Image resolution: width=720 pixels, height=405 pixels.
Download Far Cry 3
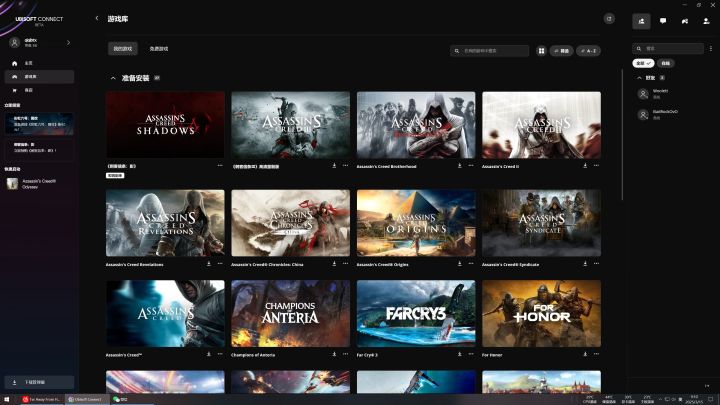pyautogui.click(x=459, y=354)
